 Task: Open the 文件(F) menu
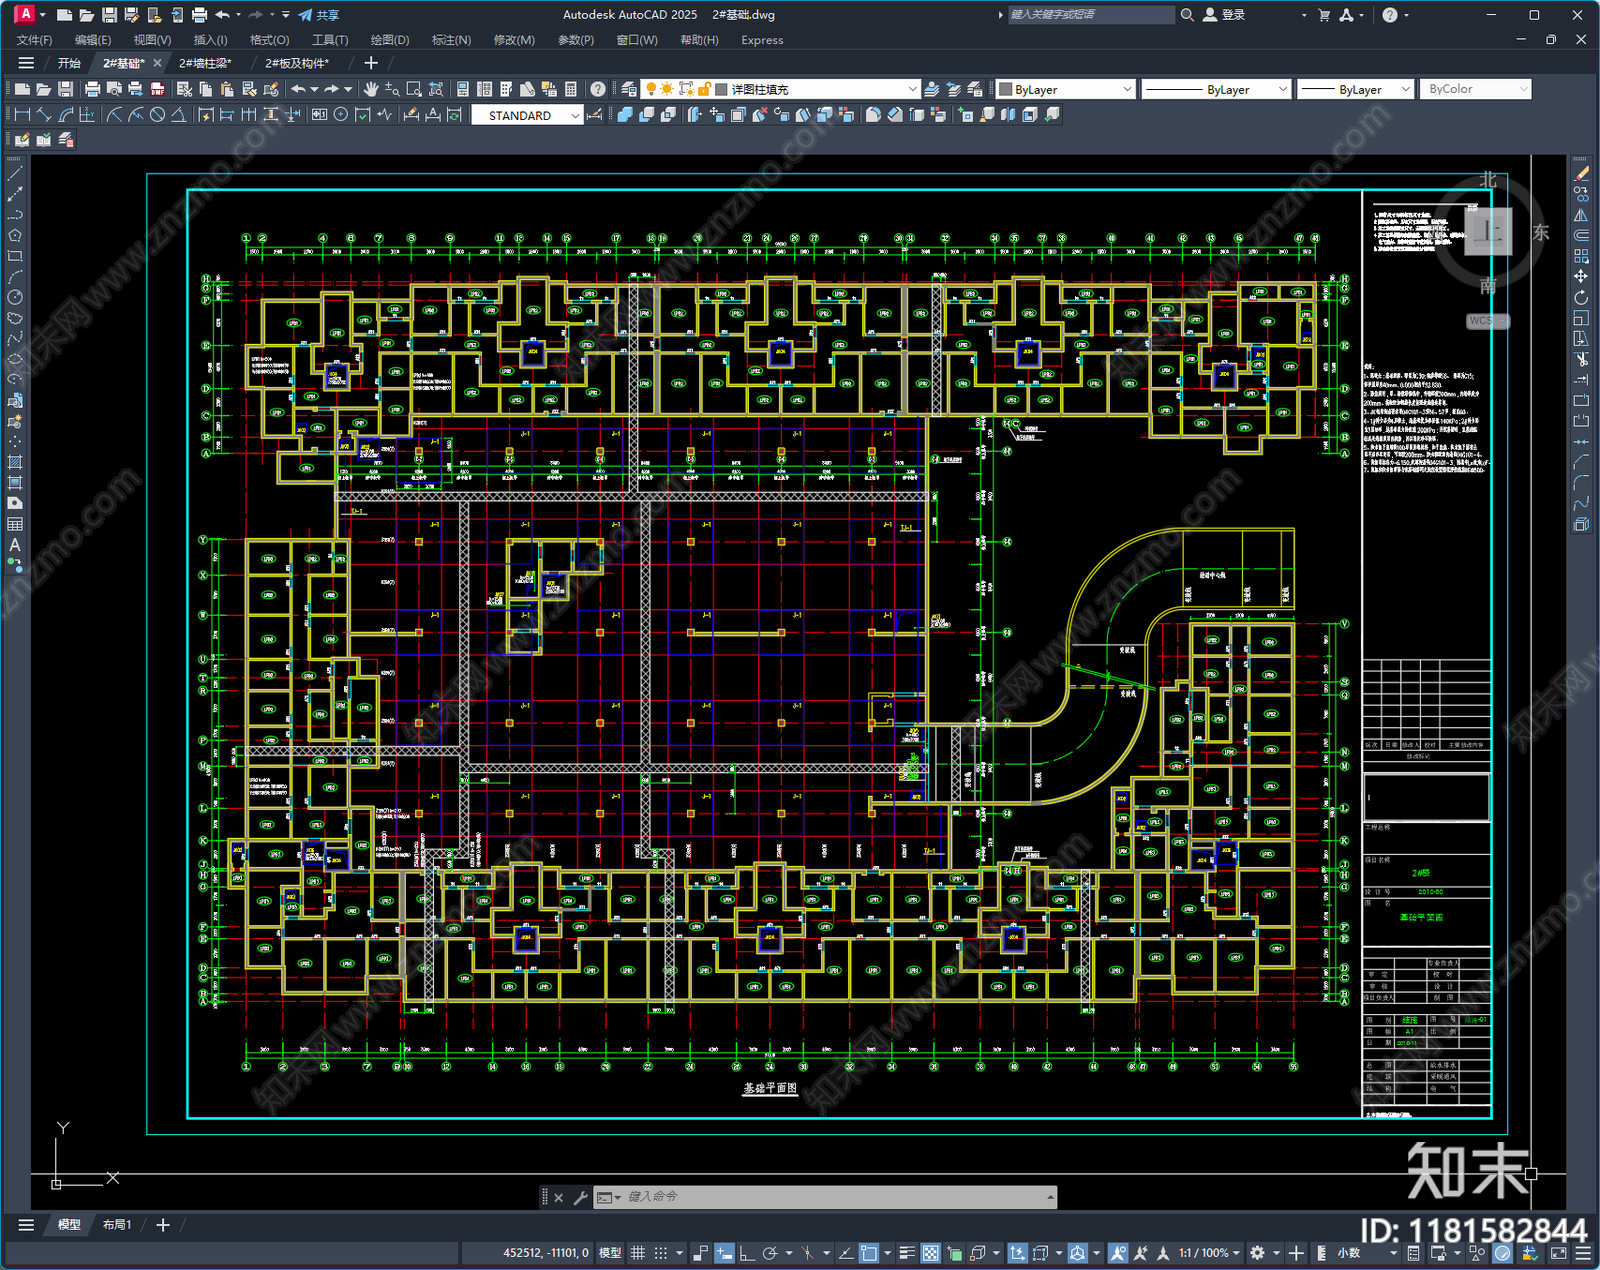tap(34, 40)
